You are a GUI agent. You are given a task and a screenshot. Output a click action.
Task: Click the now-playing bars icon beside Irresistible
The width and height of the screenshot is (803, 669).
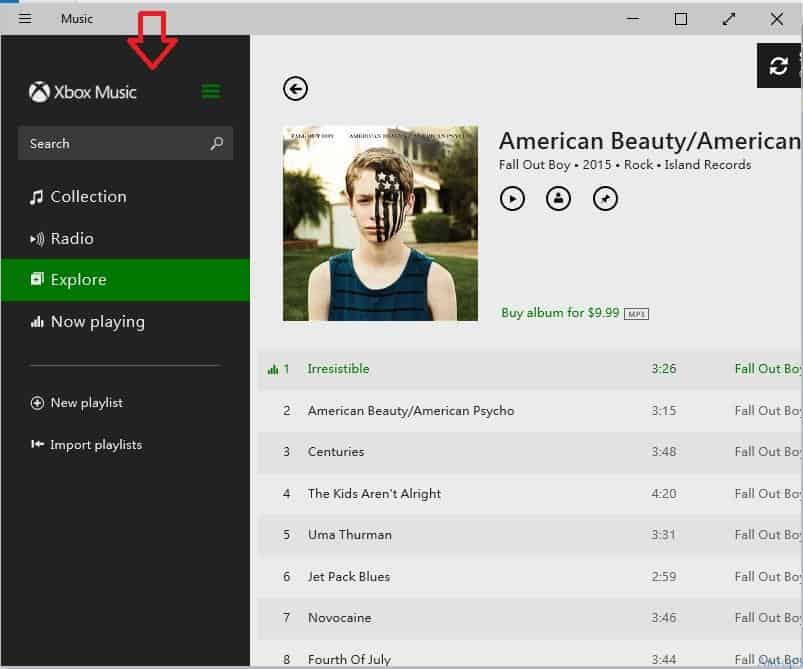272,369
